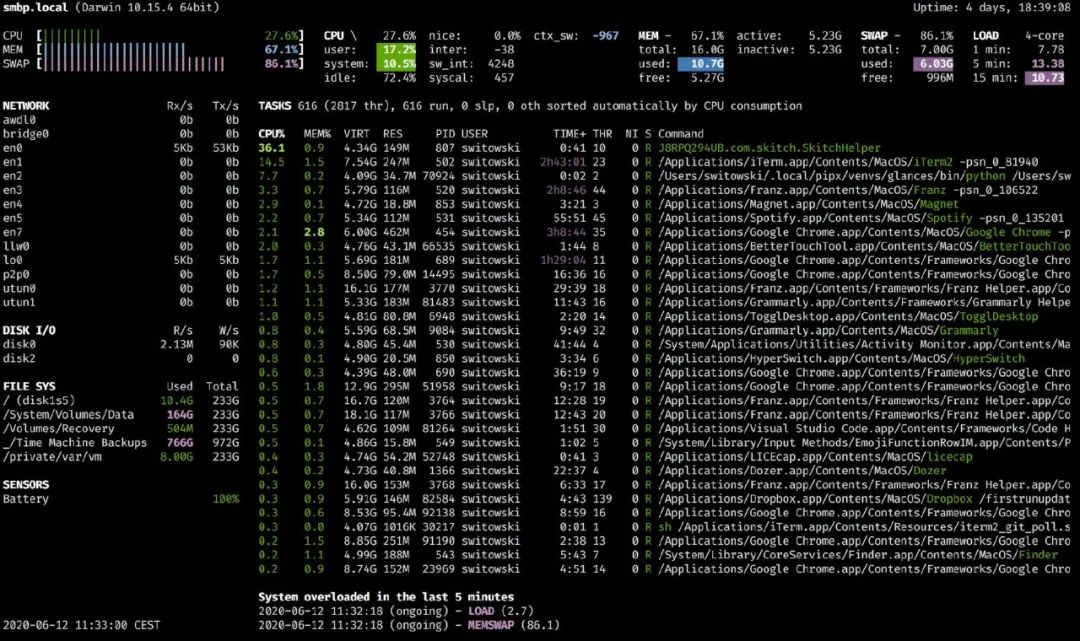Click the smbp.local hostname
The image size is (1080, 641).
pyautogui.click(x=35, y=8)
